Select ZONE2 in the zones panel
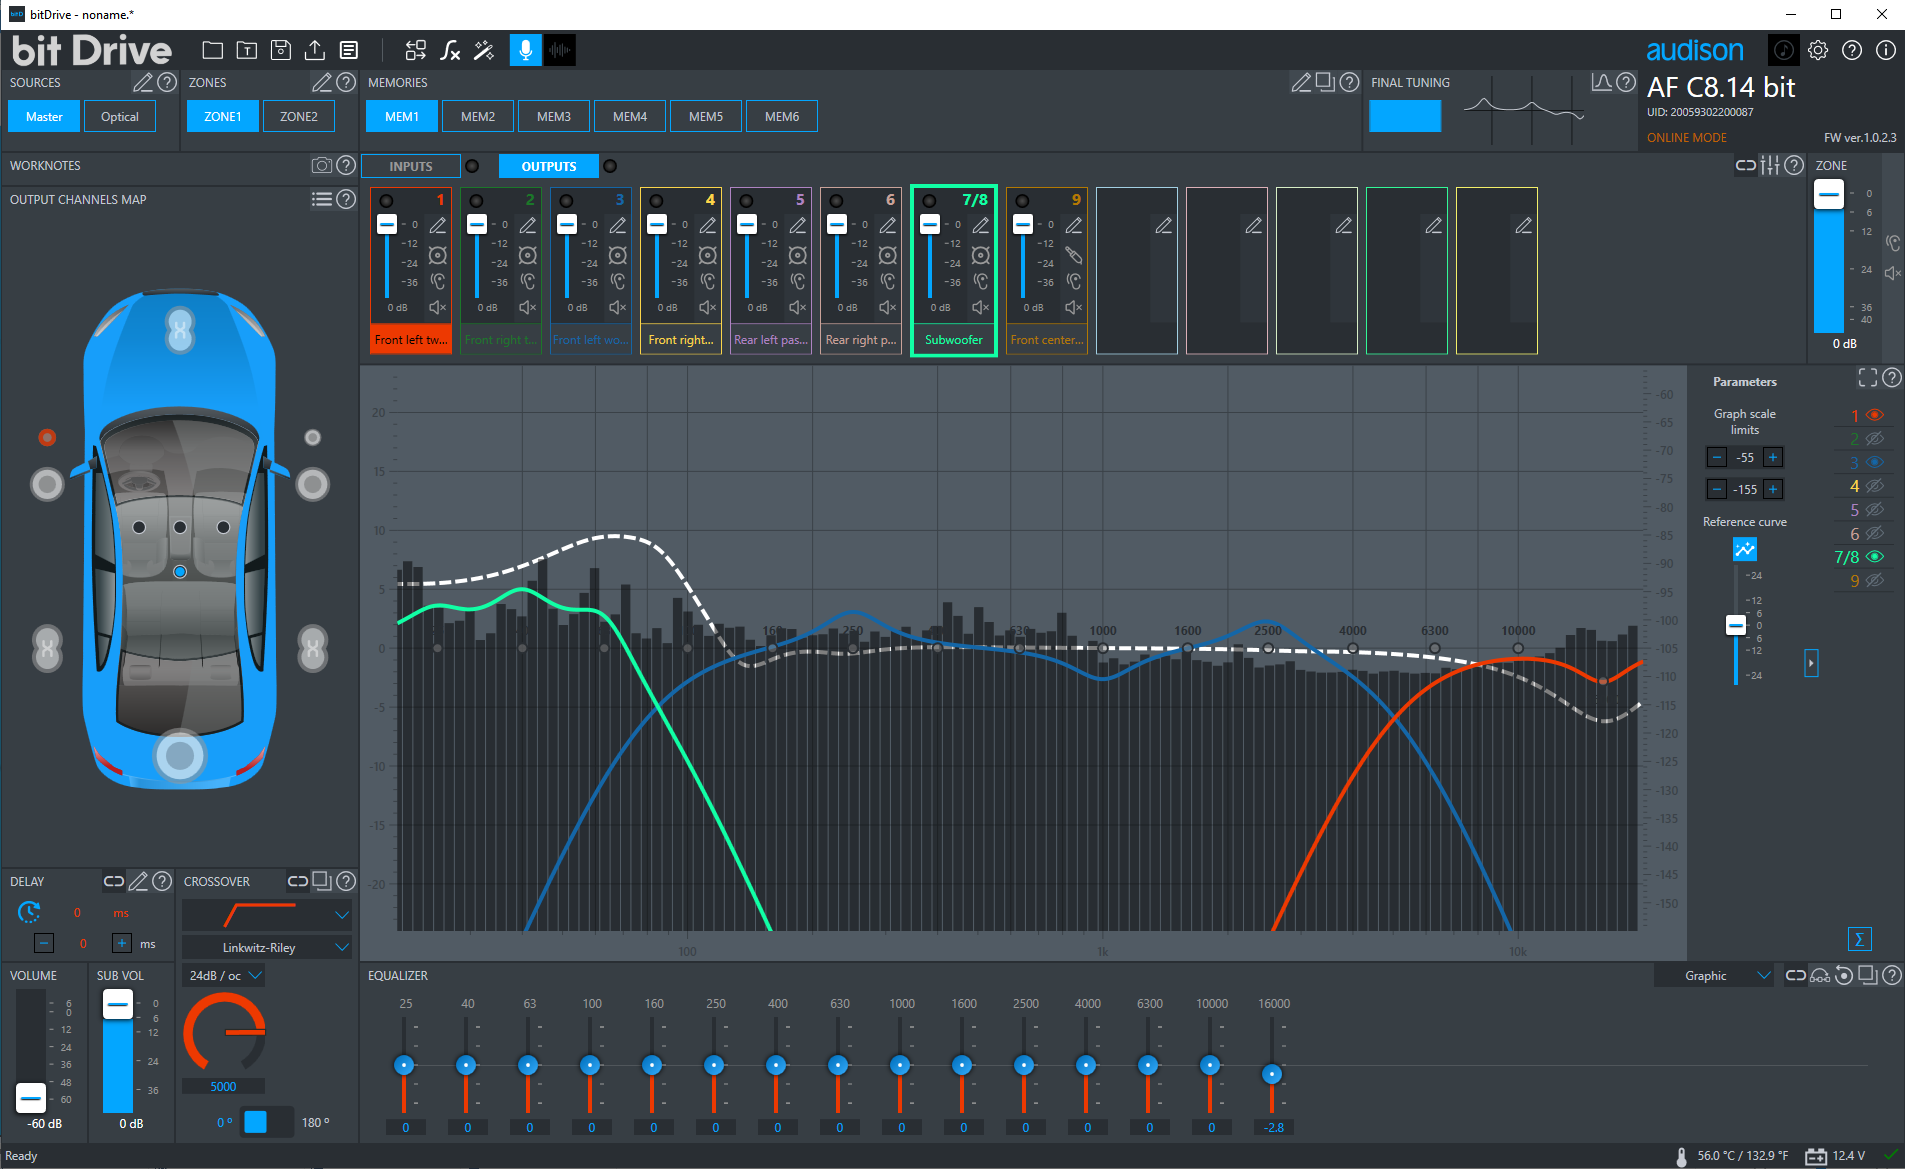Screen dimensions: 1905x1169 point(299,116)
